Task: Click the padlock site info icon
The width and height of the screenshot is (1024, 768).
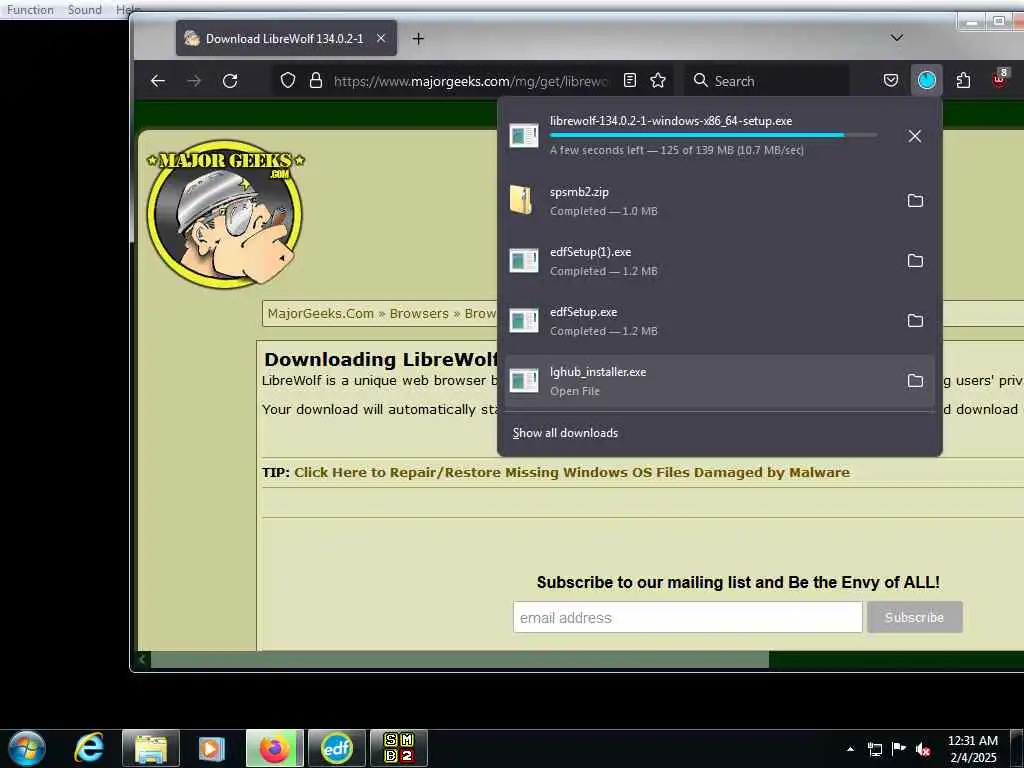Action: tap(315, 80)
